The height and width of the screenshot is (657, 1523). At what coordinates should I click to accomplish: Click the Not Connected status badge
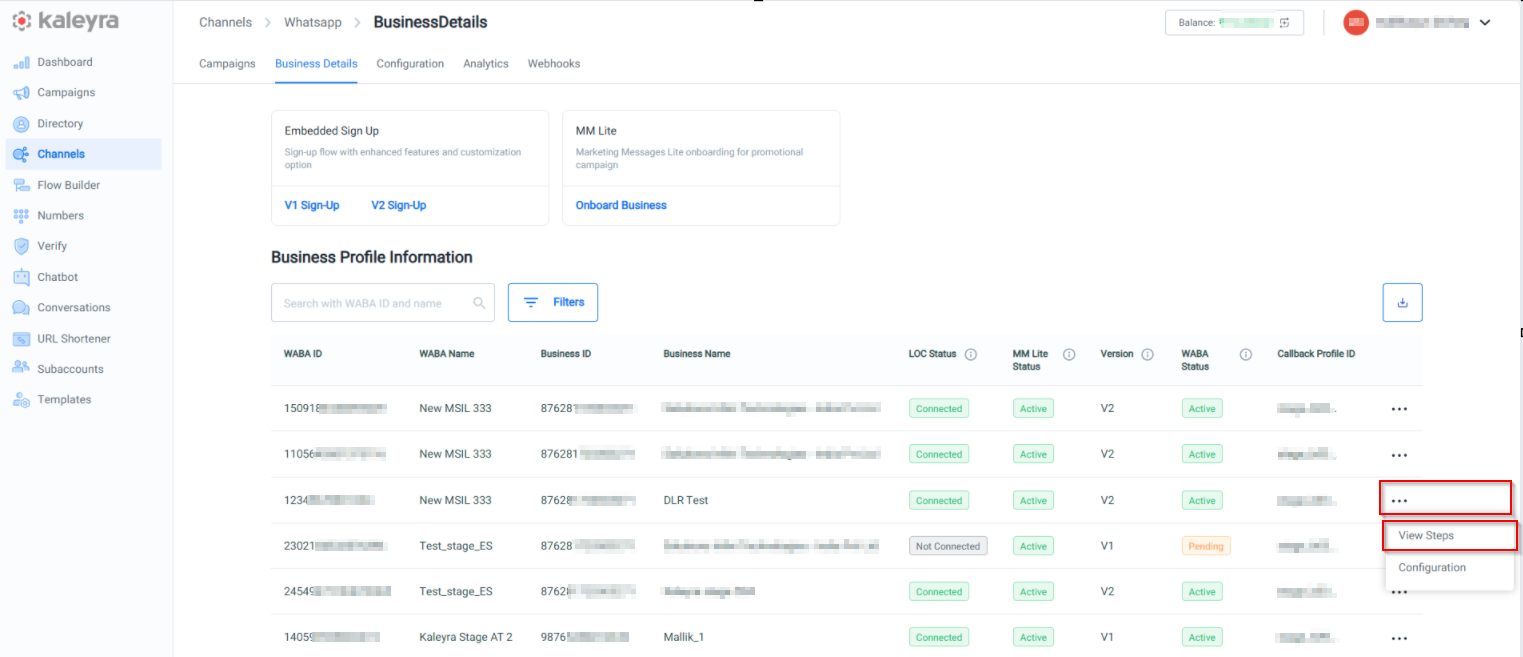(948, 546)
